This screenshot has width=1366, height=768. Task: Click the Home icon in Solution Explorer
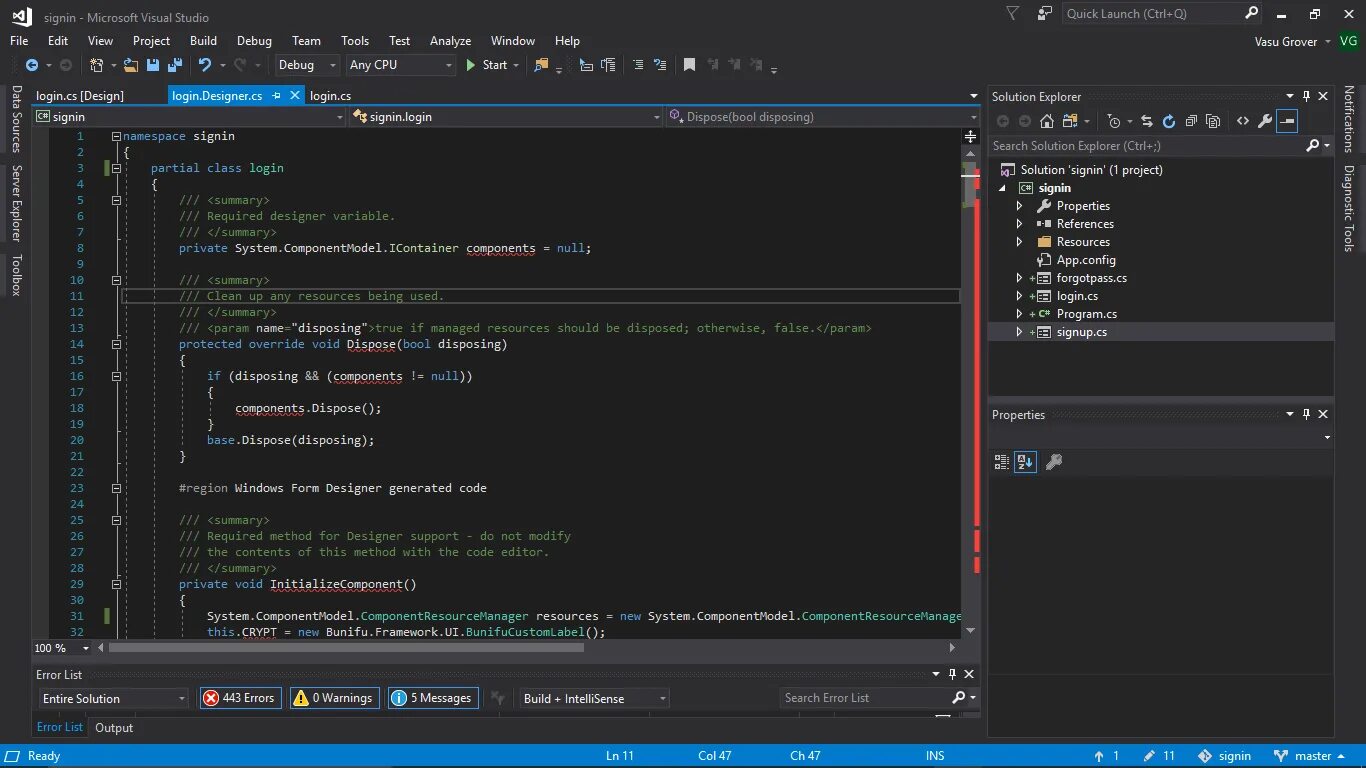(1046, 121)
